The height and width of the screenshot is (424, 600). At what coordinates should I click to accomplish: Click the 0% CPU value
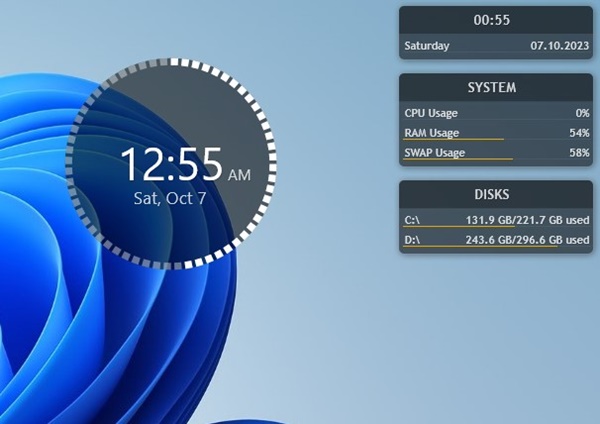pyautogui.click(x=582, y=113)
